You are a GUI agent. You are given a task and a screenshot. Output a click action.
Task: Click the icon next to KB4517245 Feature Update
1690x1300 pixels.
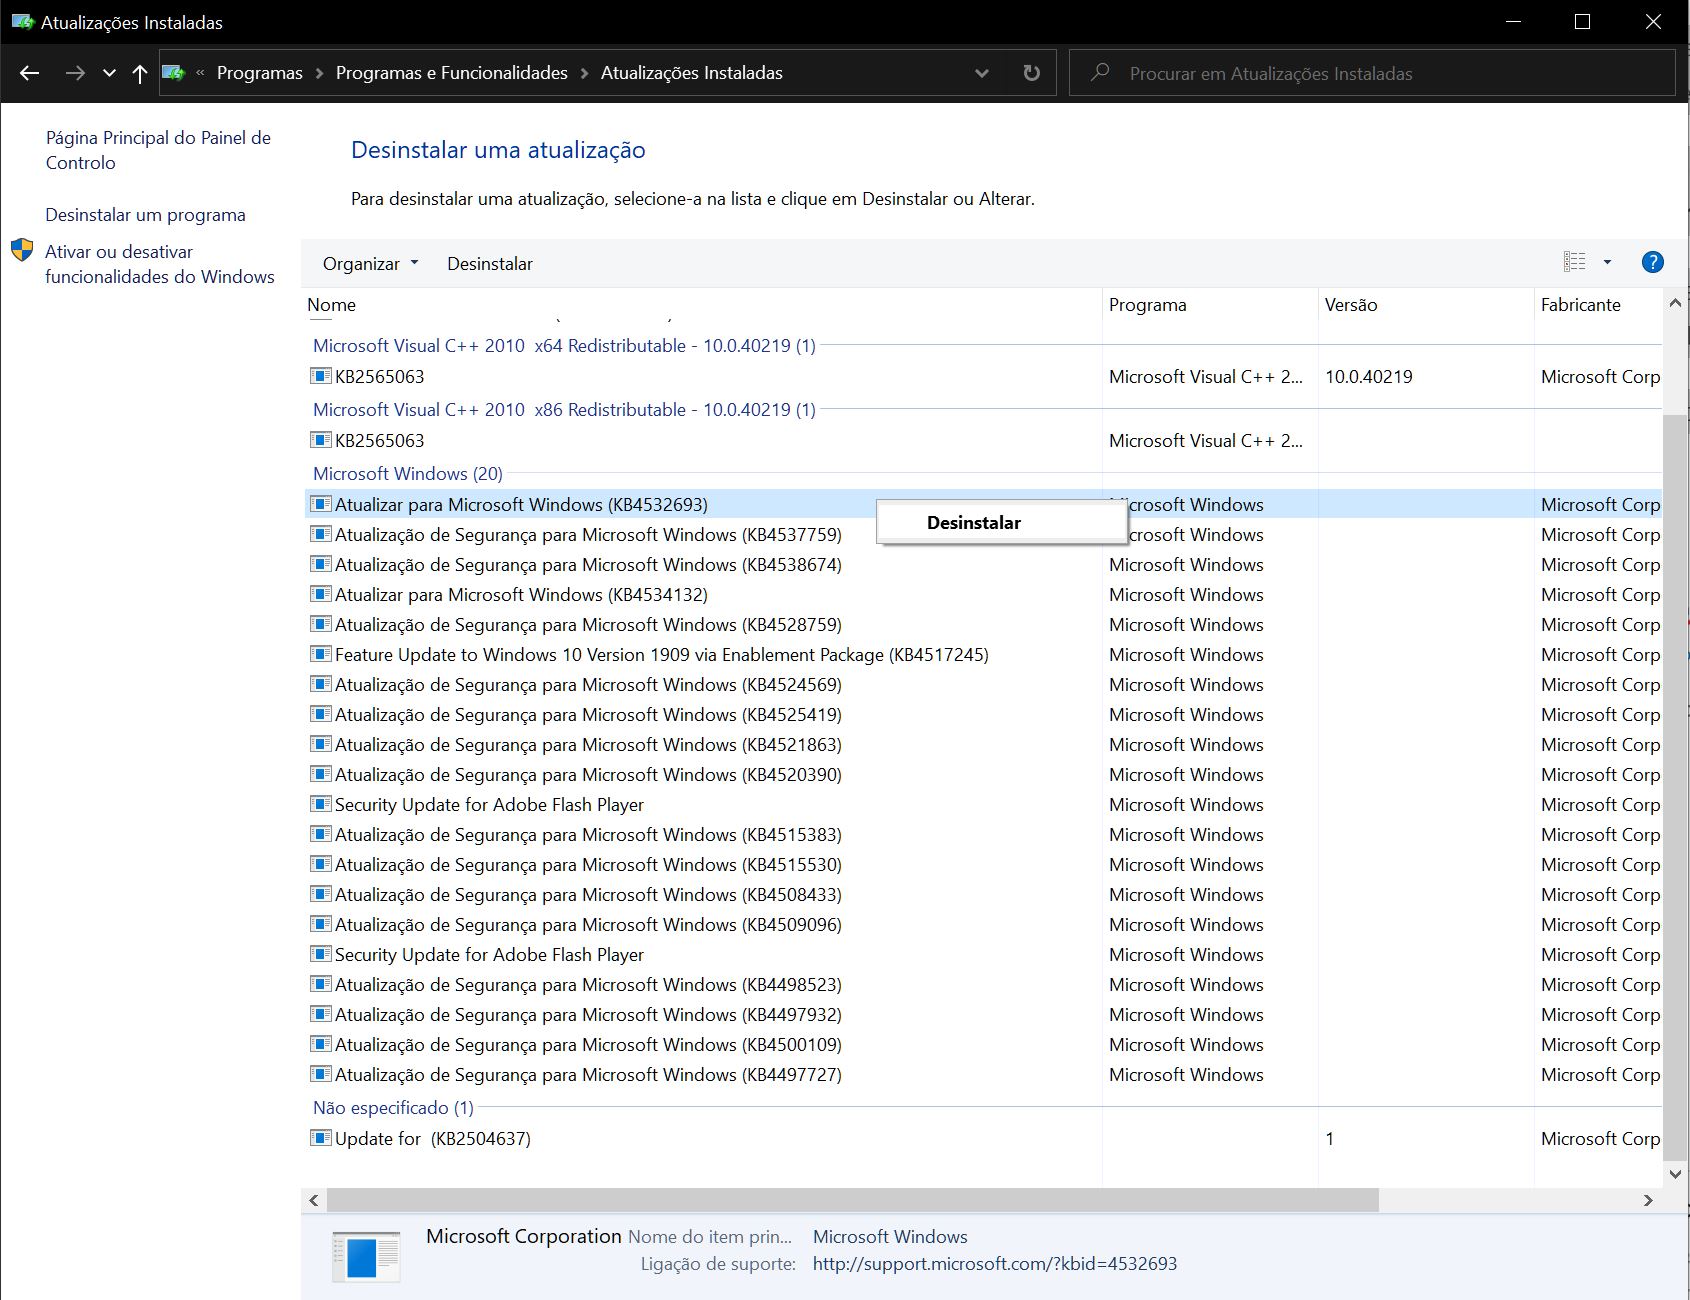(x=321, y=654)
